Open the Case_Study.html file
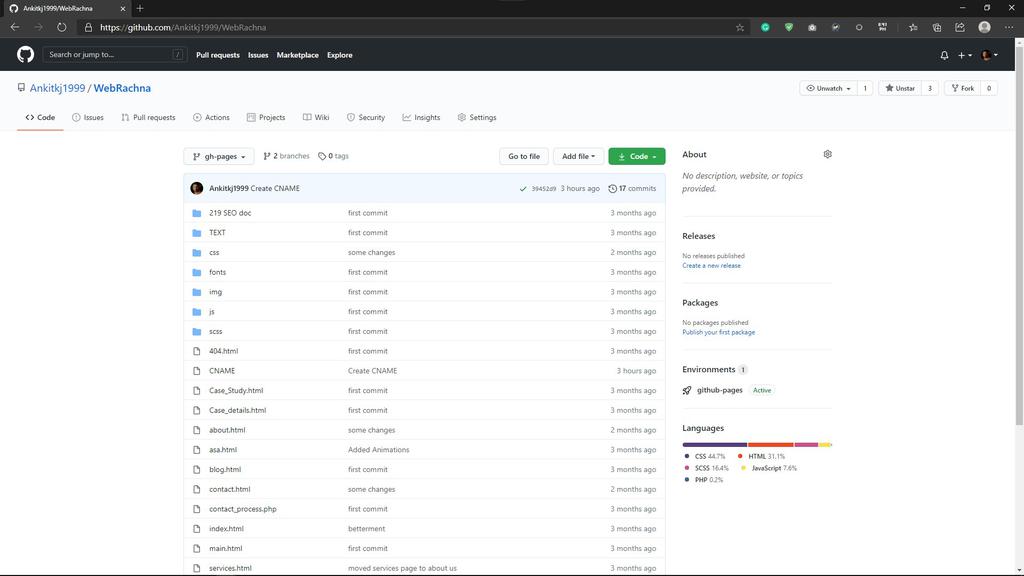This screenshot has width=1024, height=576. [236, 391]
